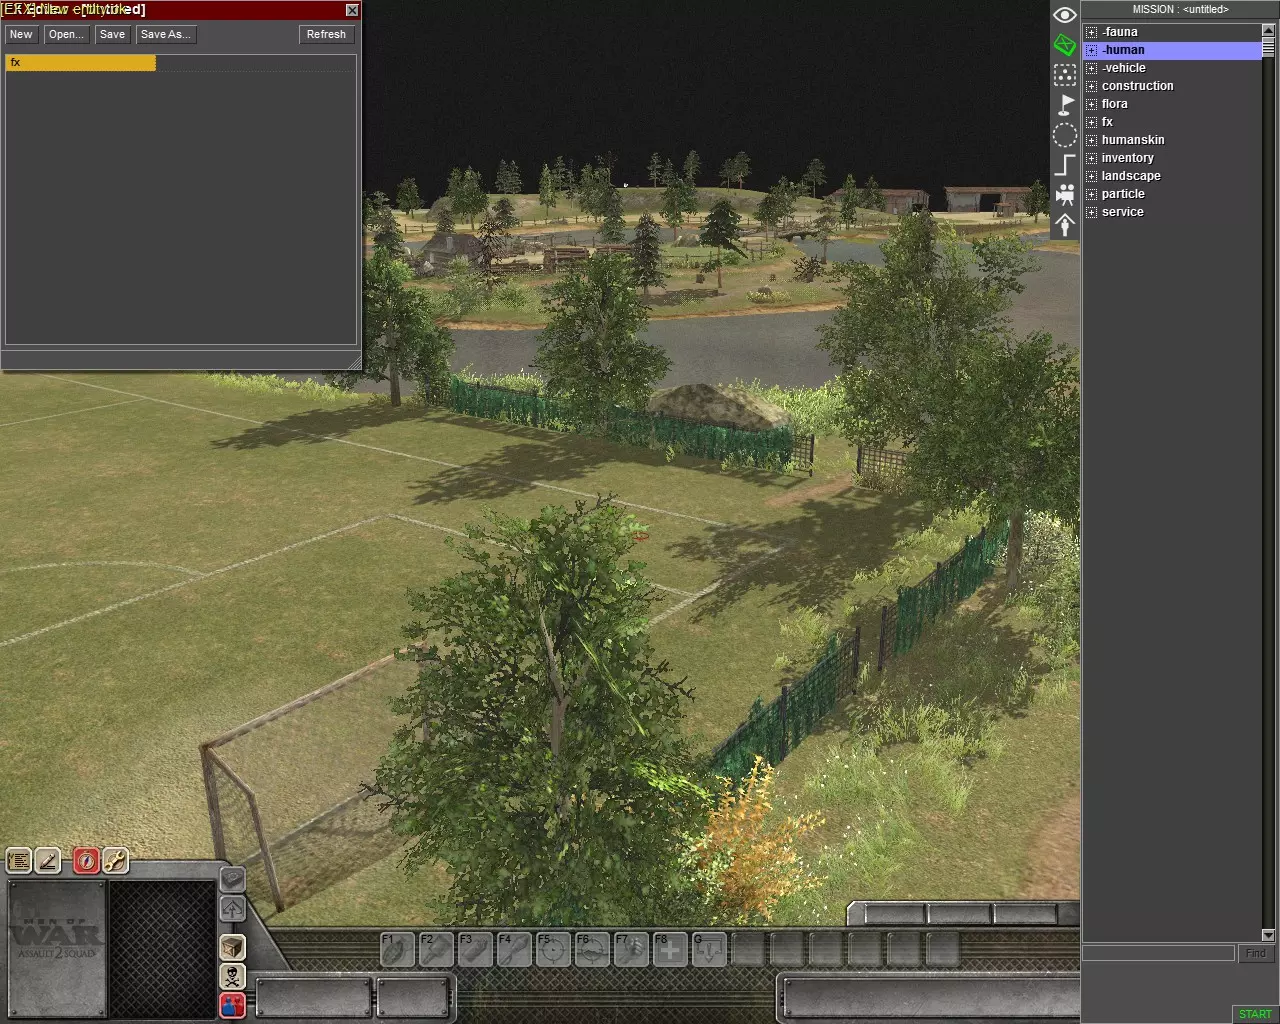Click the F1 grenade slot
The width and height of the screenshot is (1280, 1024).
pyautogui.click(x=397, y=949)
